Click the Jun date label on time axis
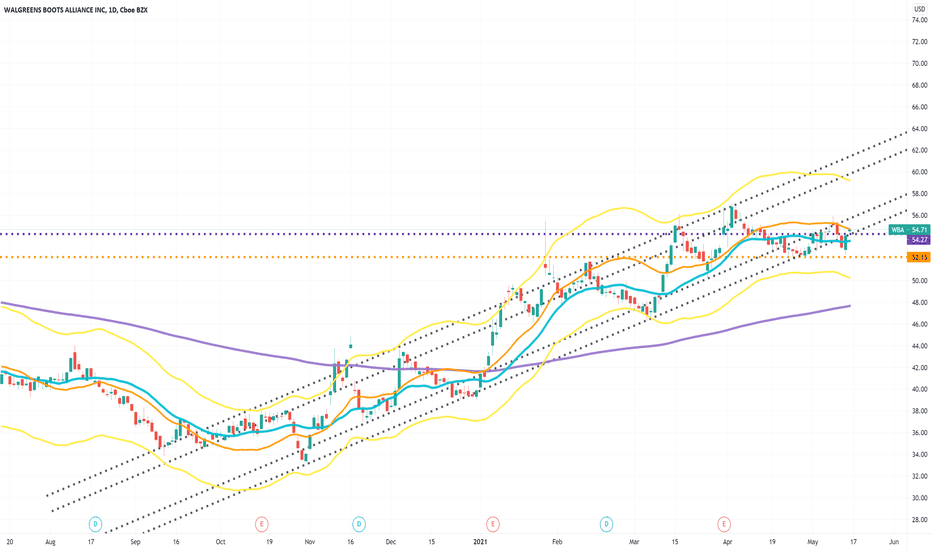This screenshot has width=932, height=550. 894,542
